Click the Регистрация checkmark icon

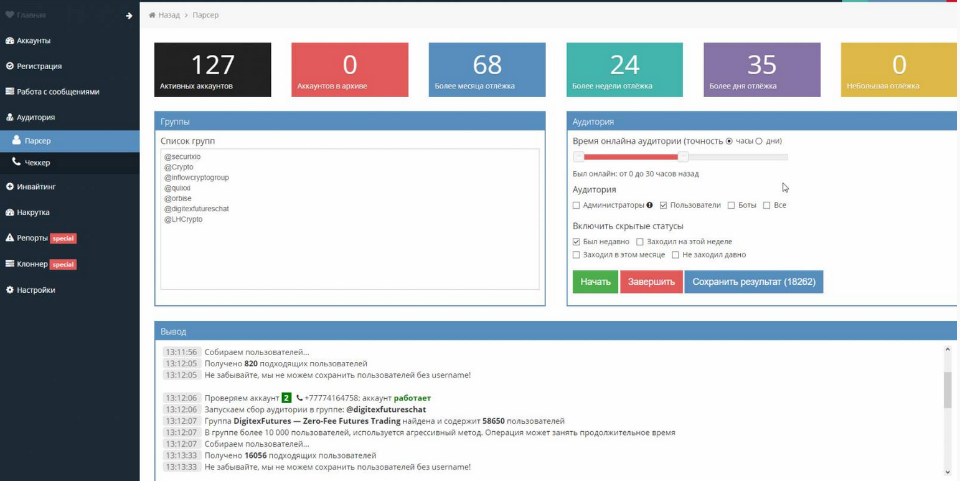click(9, 66)
